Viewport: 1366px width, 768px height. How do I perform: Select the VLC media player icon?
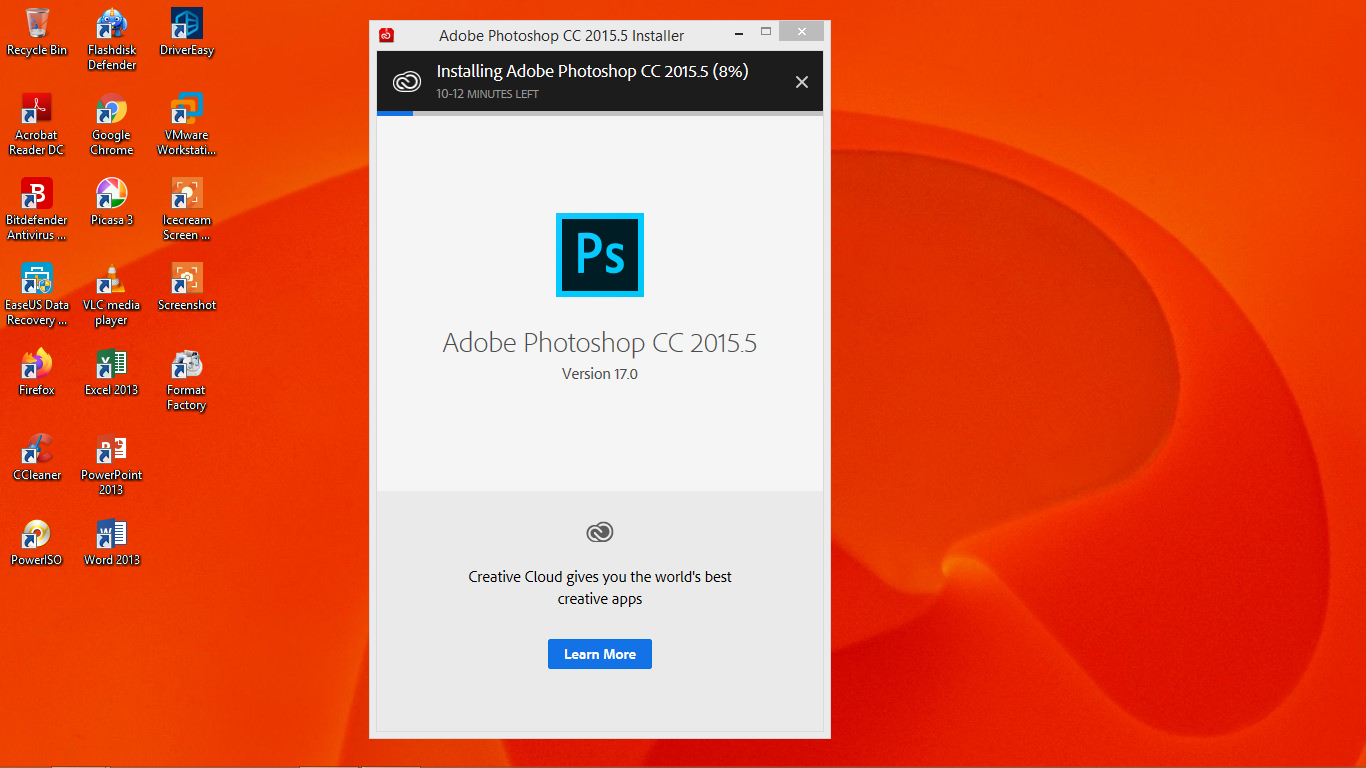112,294
